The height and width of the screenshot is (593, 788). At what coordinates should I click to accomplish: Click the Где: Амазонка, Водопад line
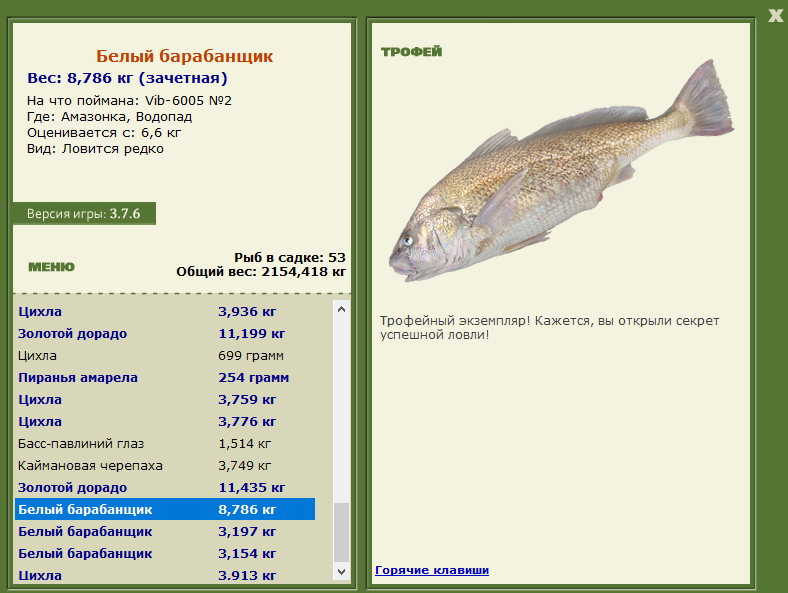click(109, 117)
